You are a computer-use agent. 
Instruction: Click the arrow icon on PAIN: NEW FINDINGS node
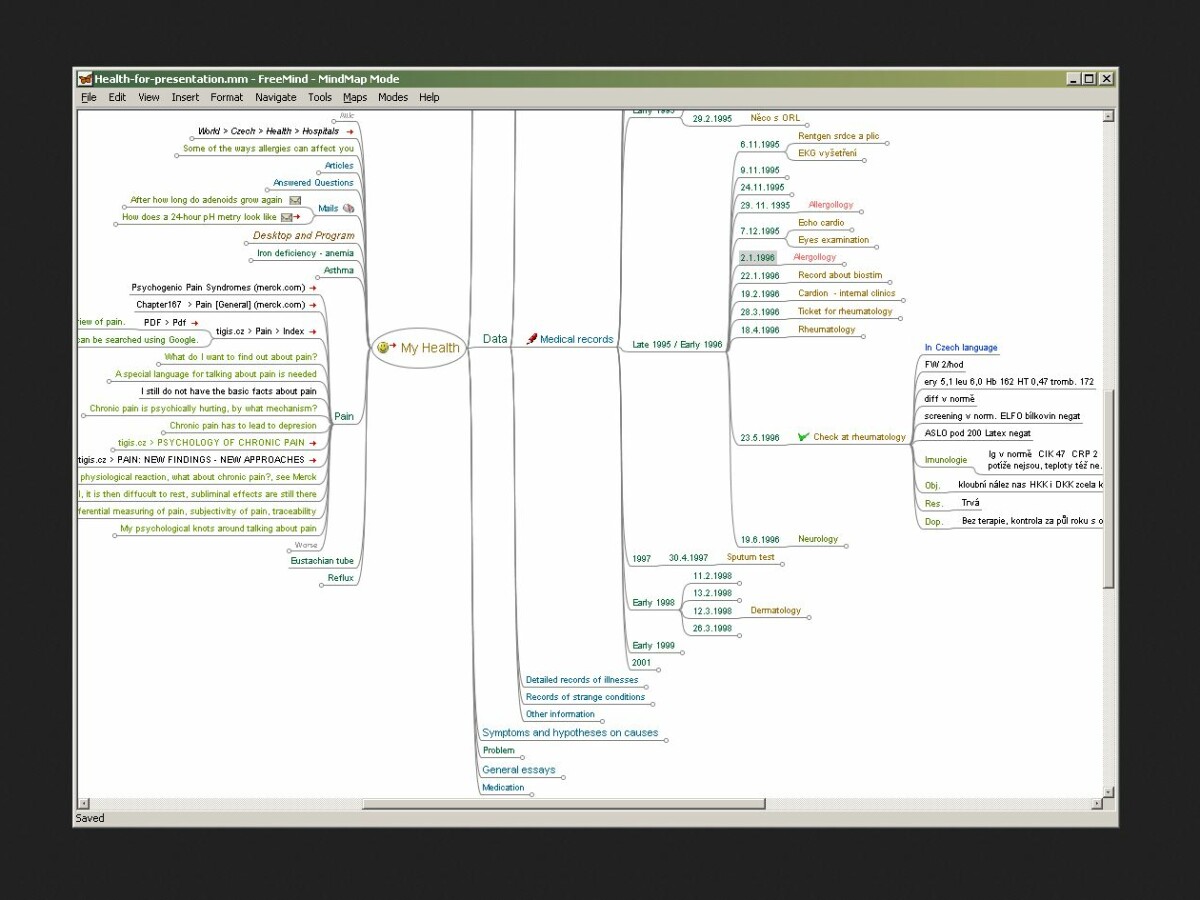[x=312, y=459]
